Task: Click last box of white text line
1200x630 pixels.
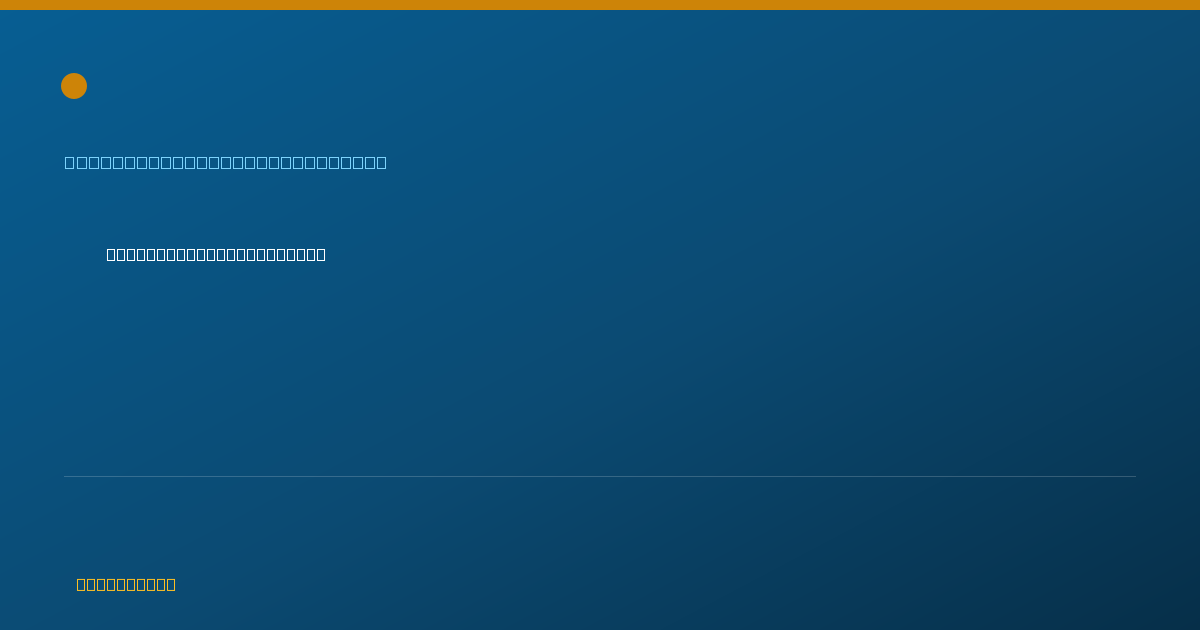Action: tap(320, 254)
